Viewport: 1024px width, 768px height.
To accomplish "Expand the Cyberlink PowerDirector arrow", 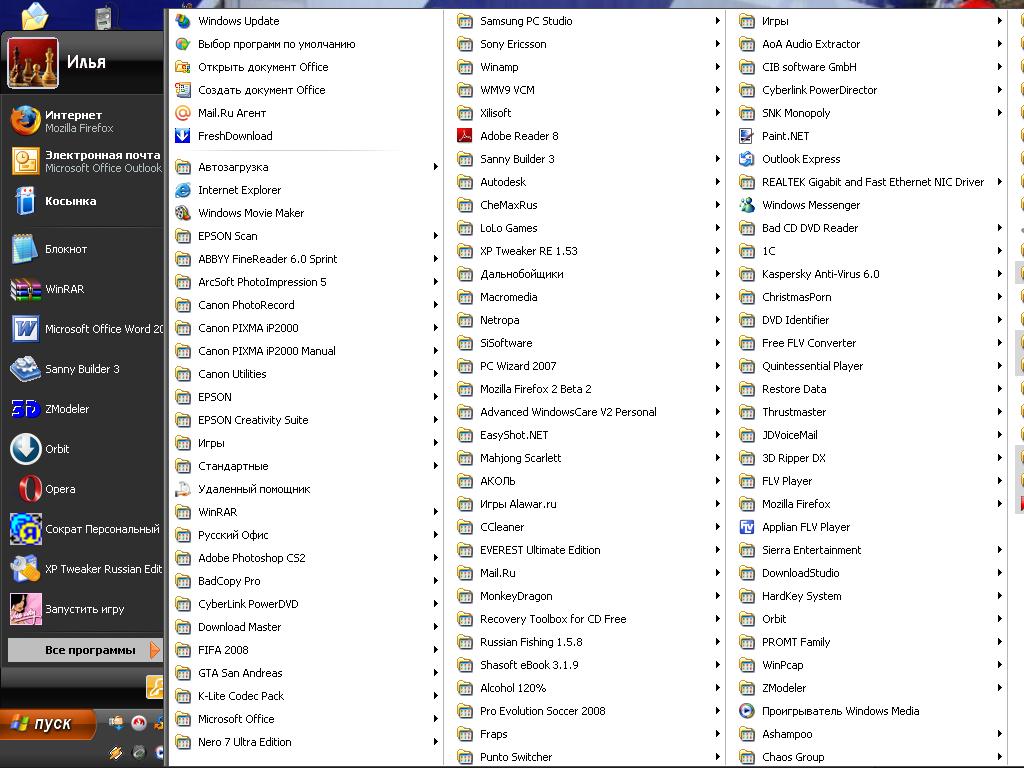I will pos(999,89).
